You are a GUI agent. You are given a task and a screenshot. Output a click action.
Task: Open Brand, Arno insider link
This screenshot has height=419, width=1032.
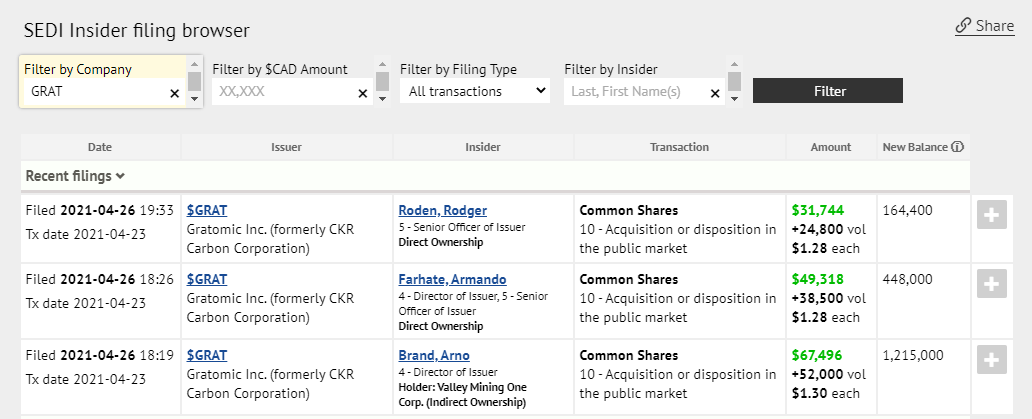[433, 355]
